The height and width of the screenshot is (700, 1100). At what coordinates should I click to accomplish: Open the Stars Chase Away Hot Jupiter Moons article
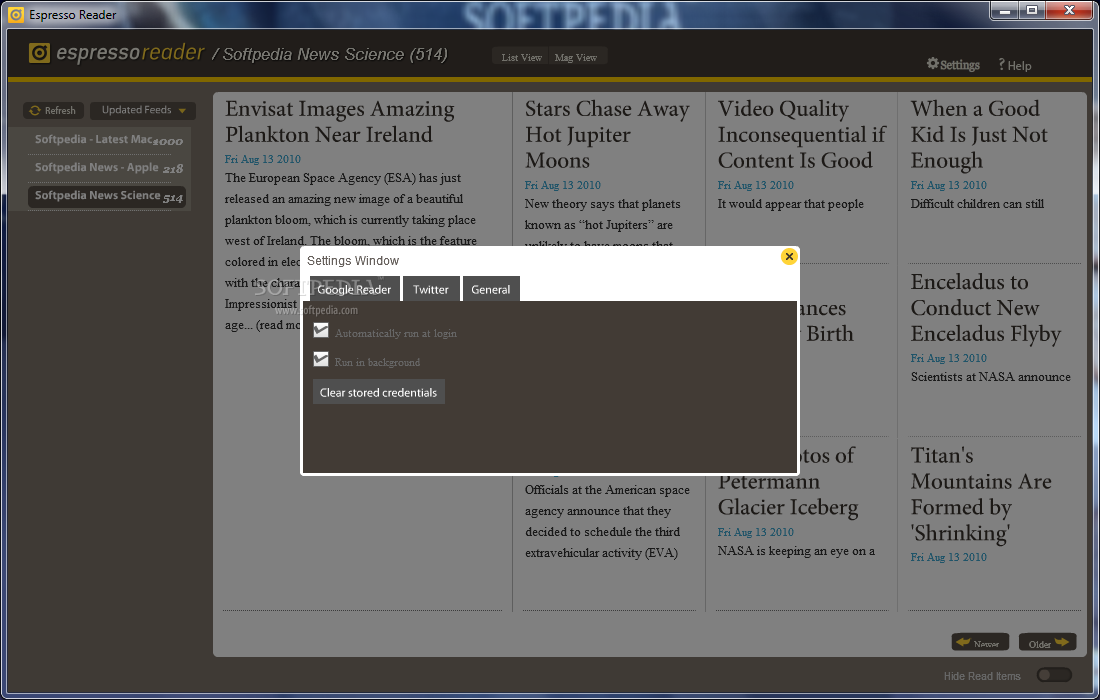[607, 134]
